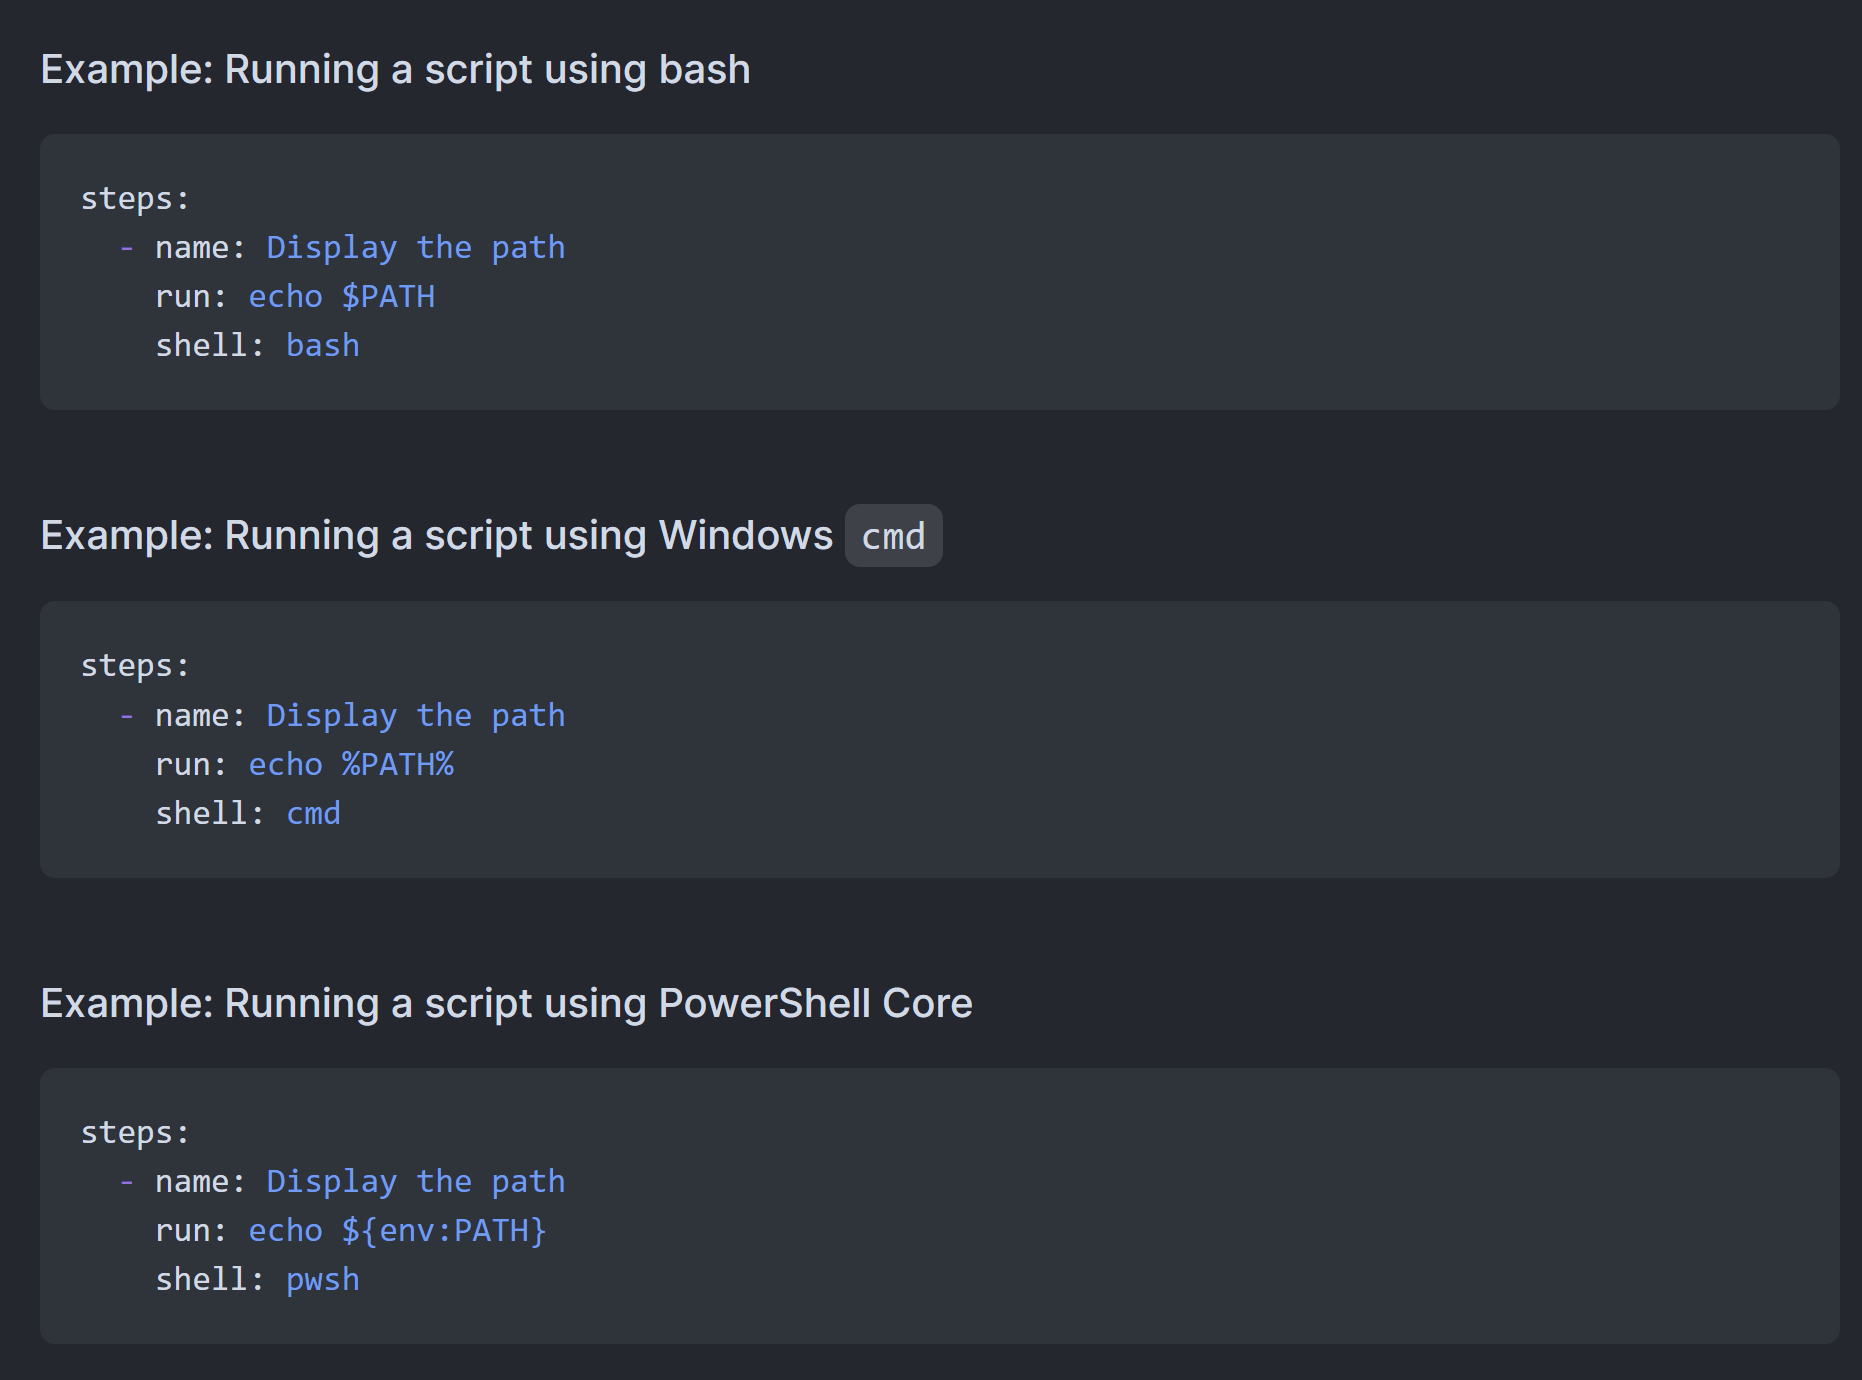The width and height of the screenshot is (1862, 1380).
Task: Click the name key in the first code block
Action: (195, 247)
